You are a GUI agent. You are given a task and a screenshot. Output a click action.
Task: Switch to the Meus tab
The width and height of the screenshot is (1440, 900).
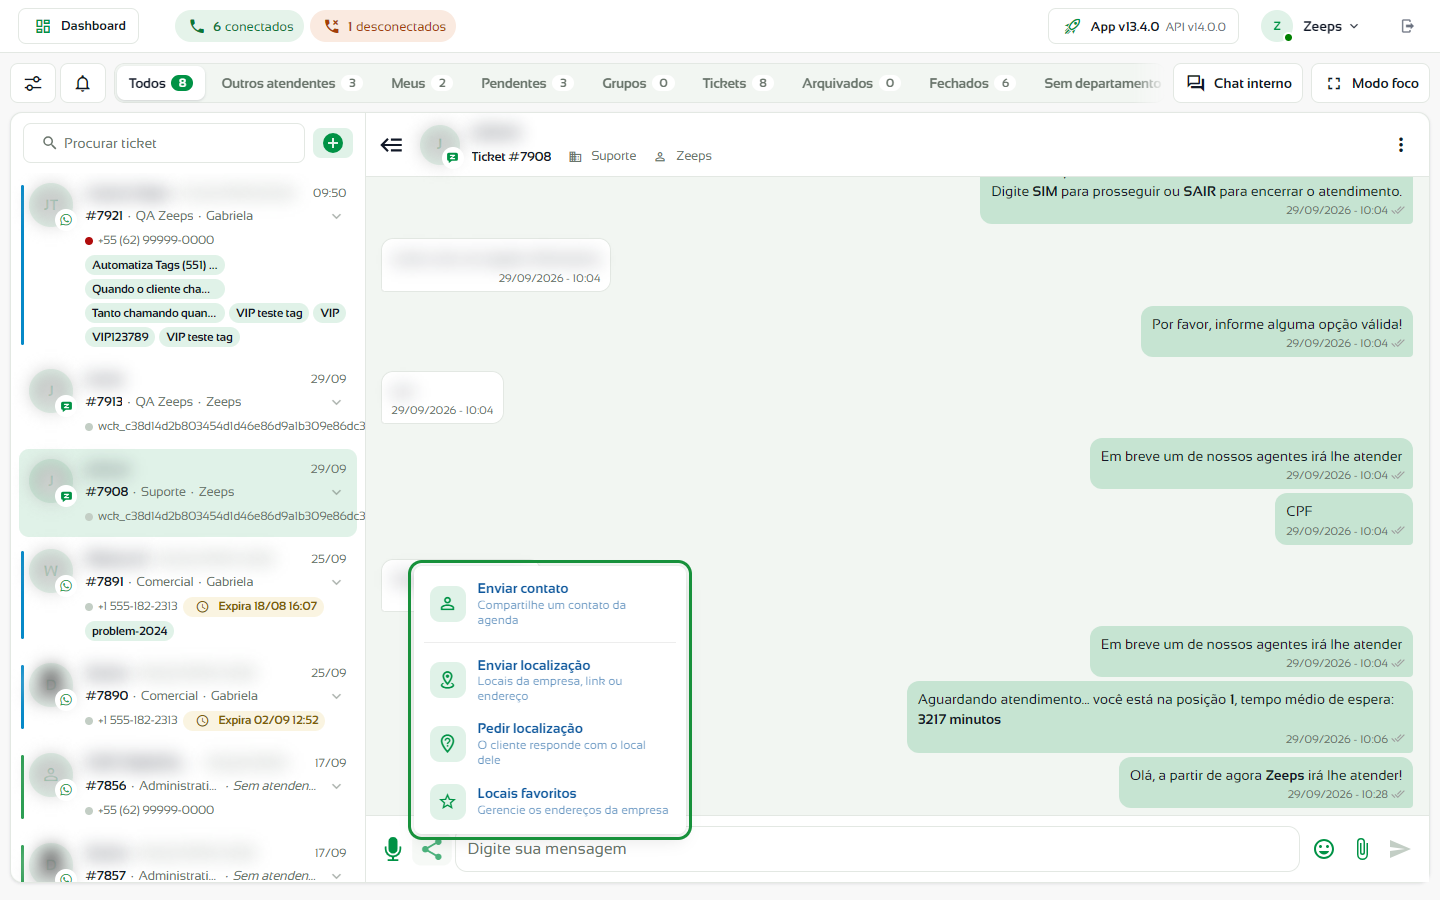point(421,83)
